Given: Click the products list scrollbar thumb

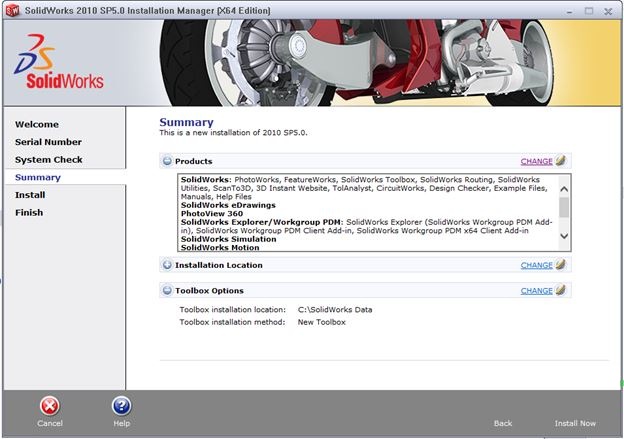Looking at the screenshot, I should [x=564, y=207].
